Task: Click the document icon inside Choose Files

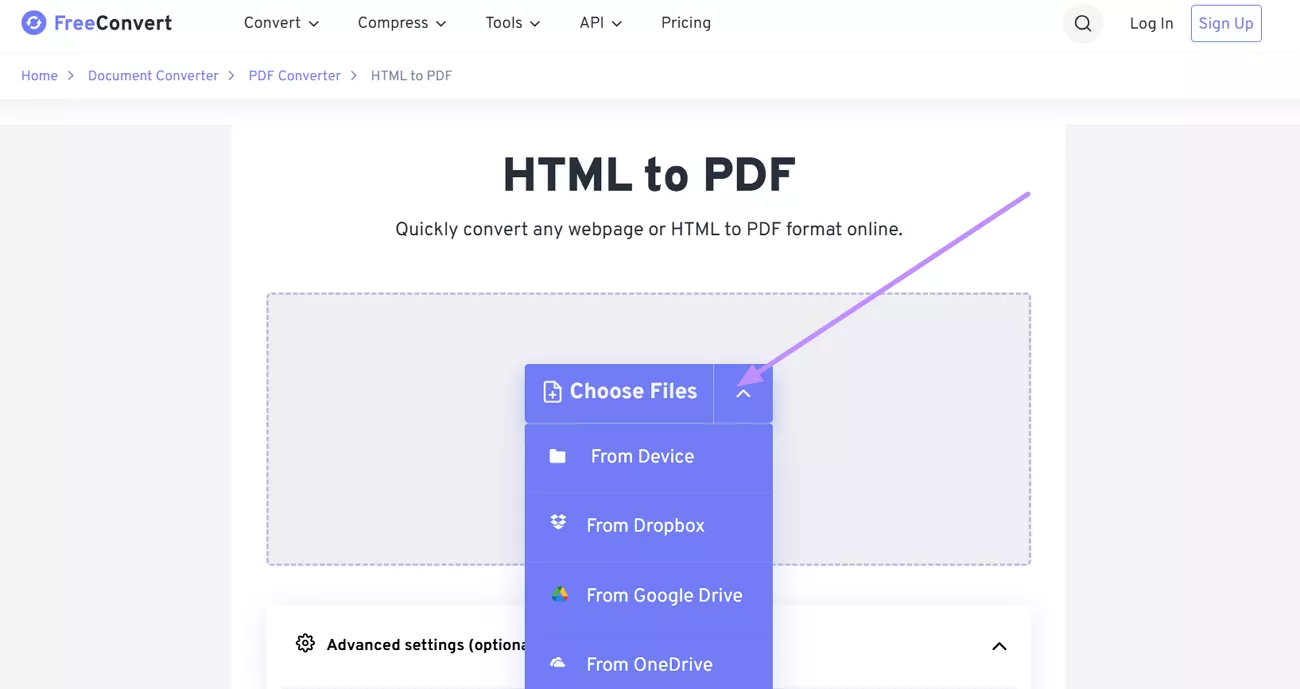Action: 552,391
